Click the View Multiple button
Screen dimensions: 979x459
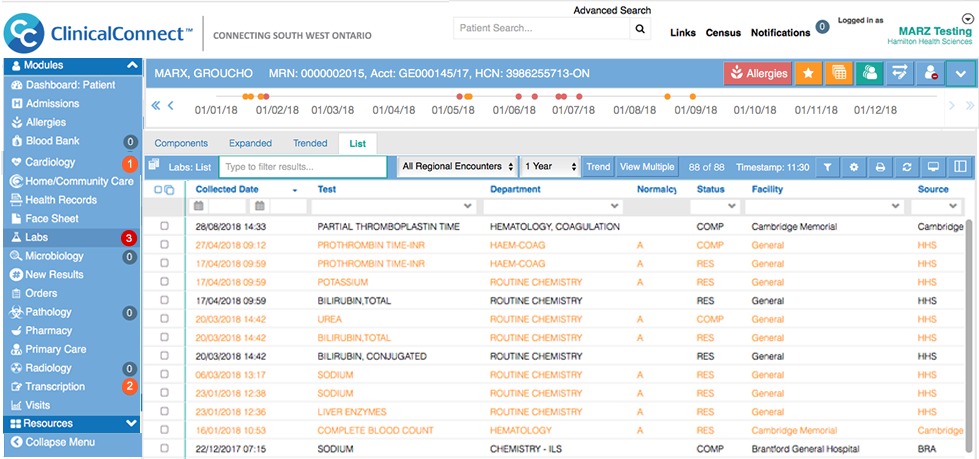pyautogui.click(x=647, y=167)
